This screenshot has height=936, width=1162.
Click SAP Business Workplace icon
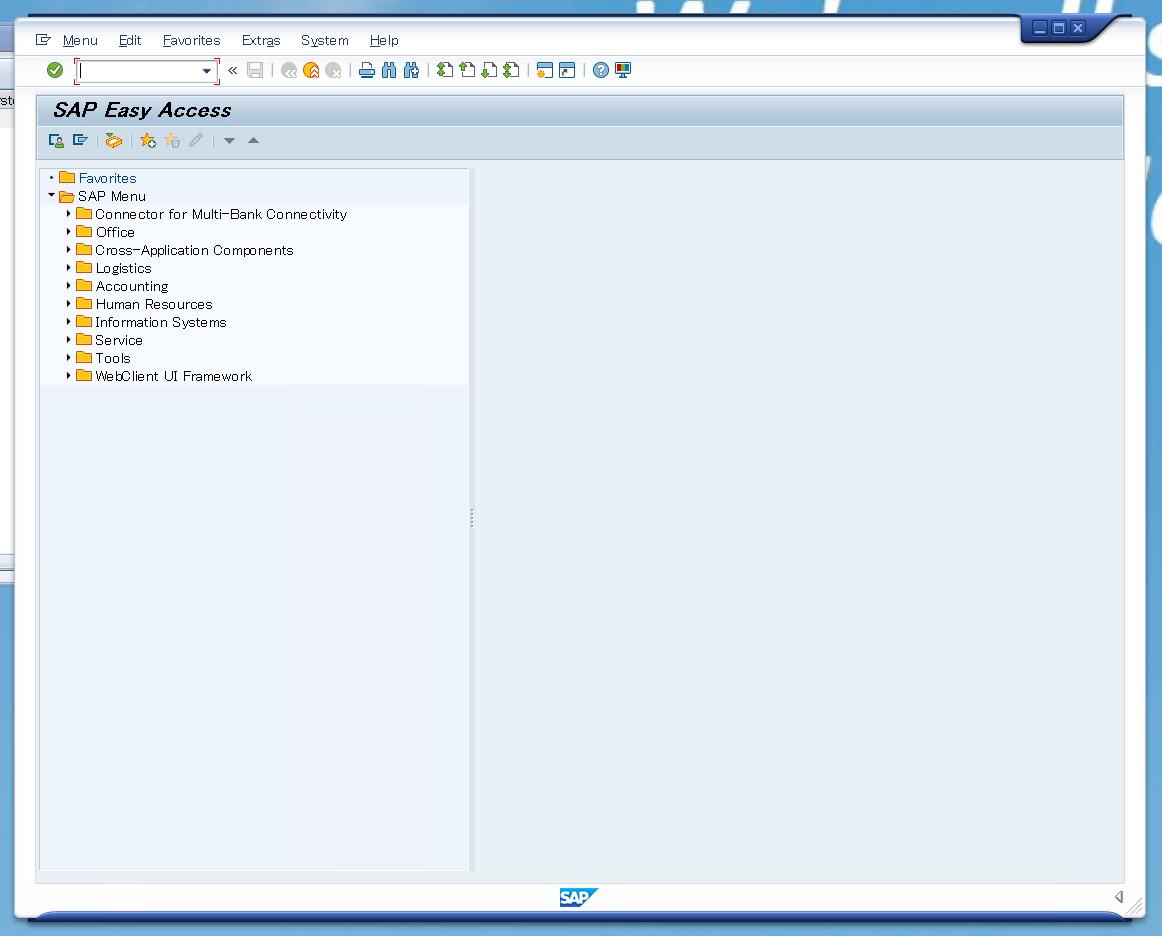[113, 141]
